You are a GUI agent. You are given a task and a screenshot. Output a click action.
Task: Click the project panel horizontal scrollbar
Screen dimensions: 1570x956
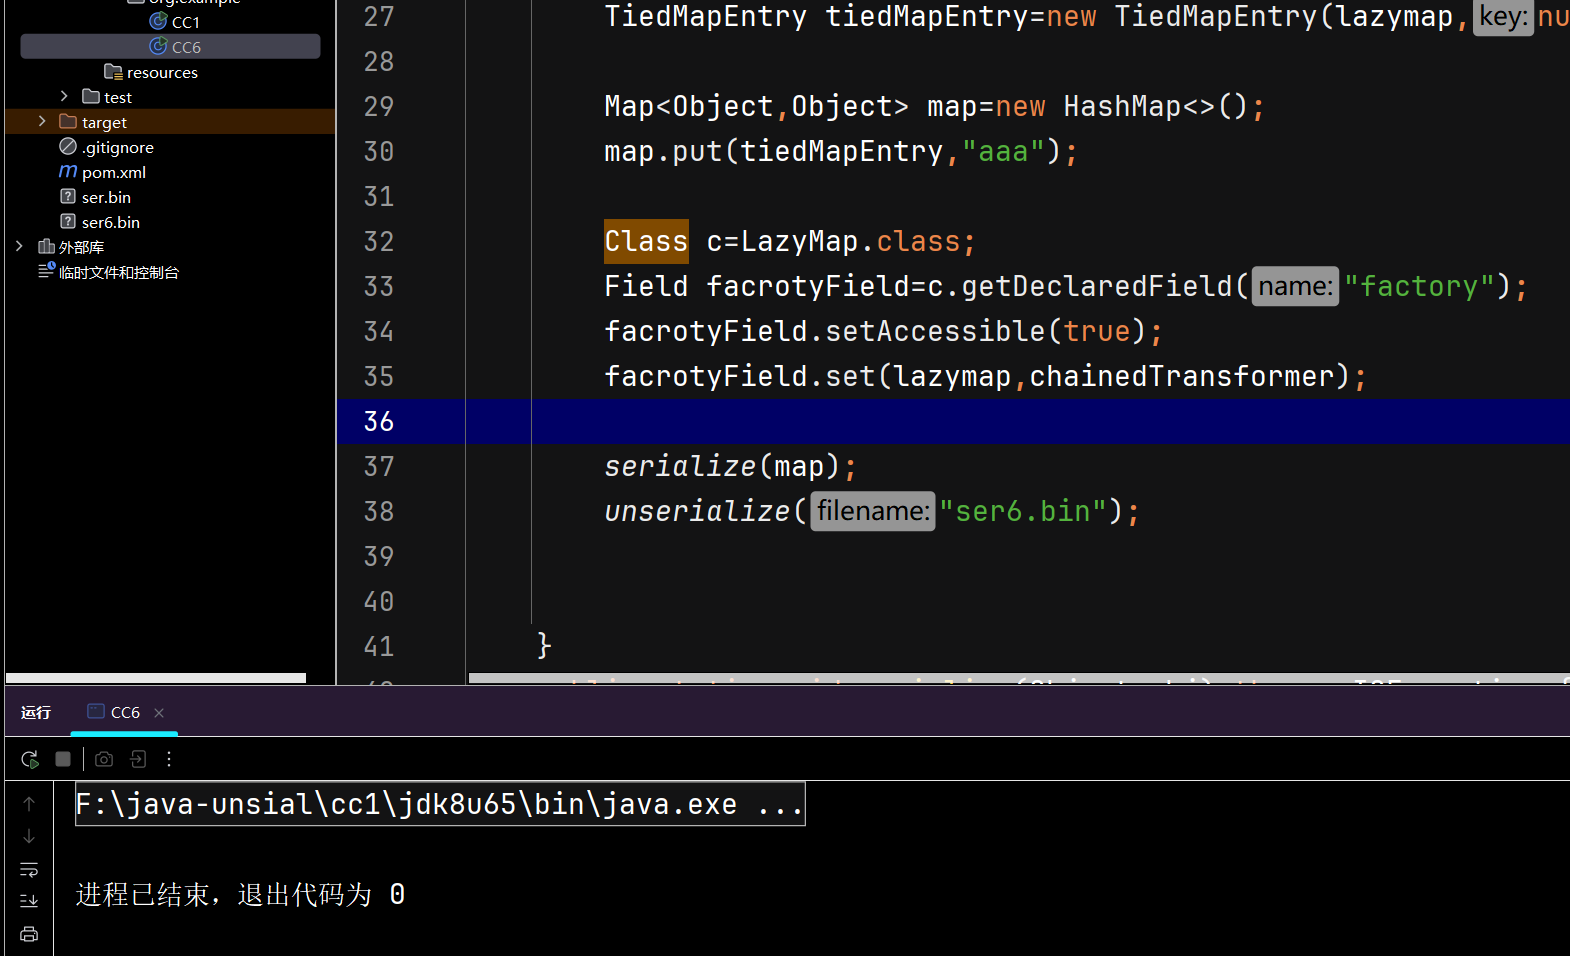click(156, 678)
